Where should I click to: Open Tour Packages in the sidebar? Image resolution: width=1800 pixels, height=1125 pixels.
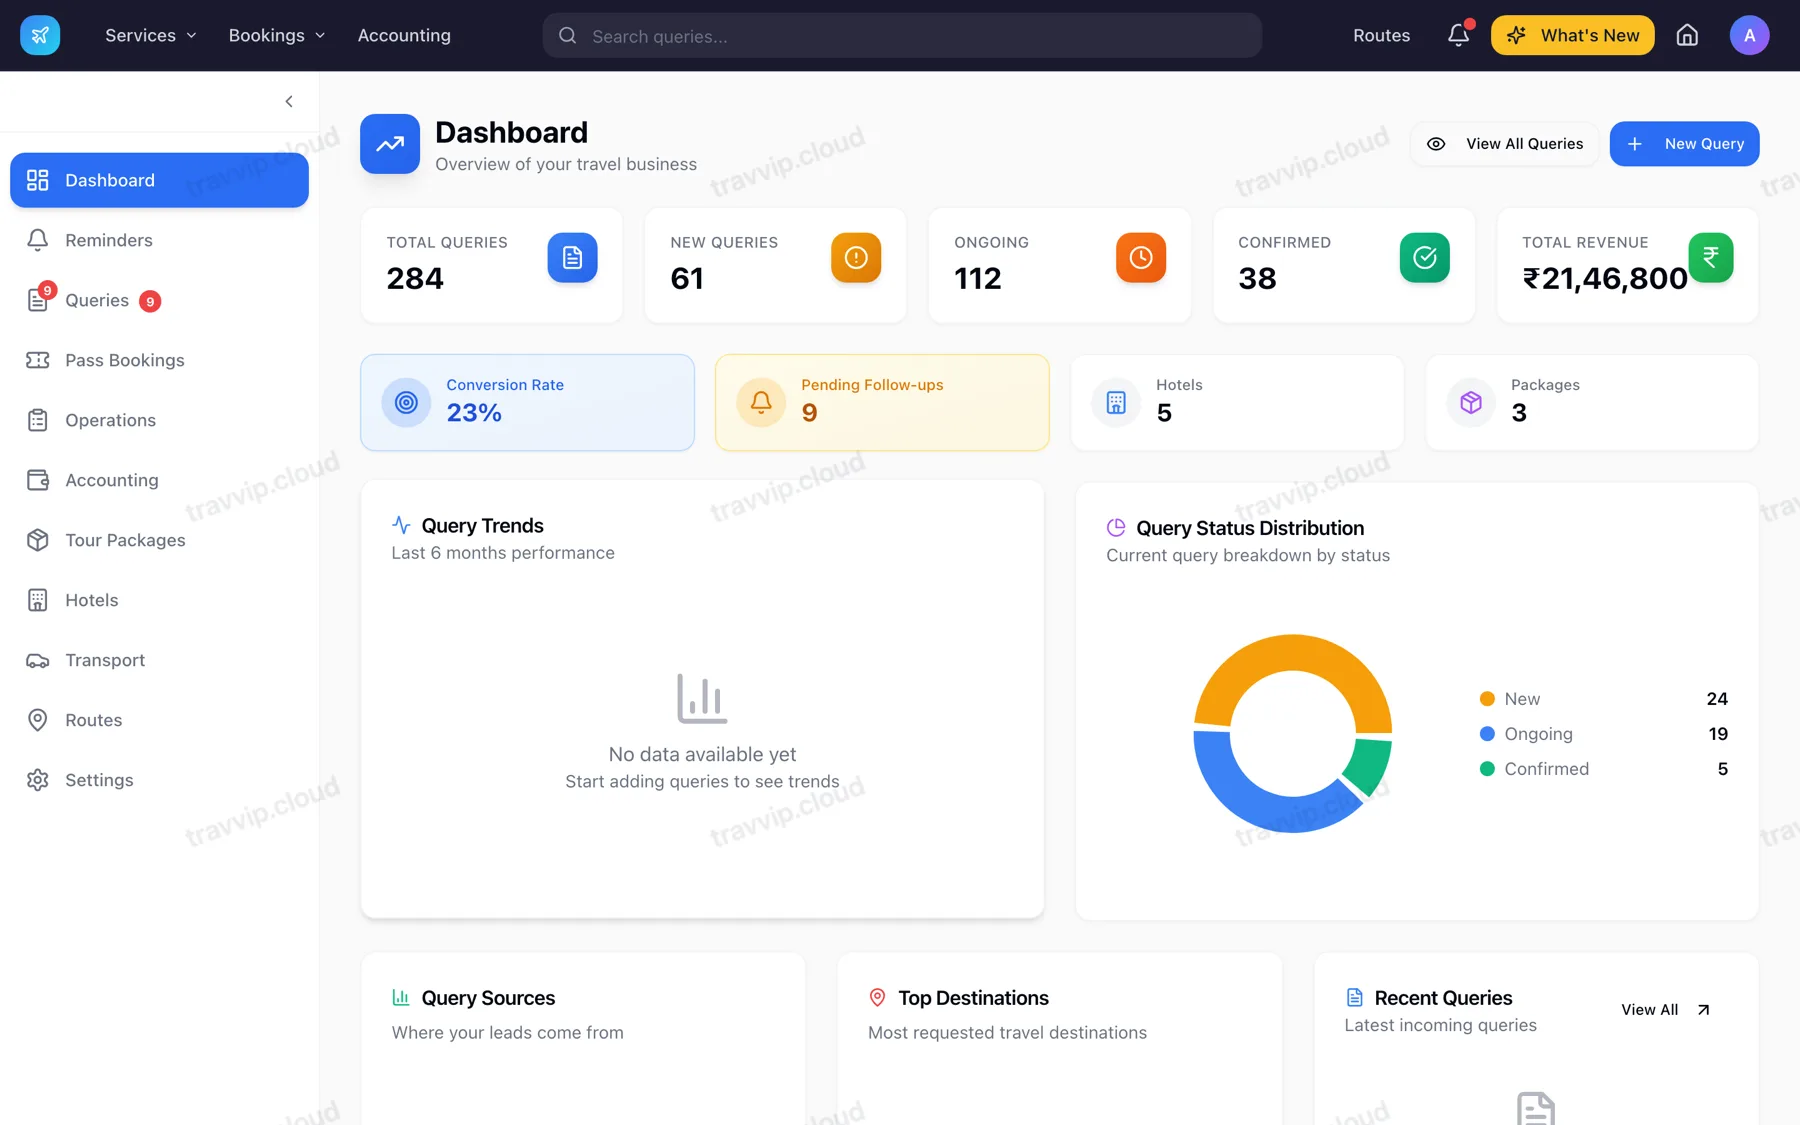(x=159, y=540)
